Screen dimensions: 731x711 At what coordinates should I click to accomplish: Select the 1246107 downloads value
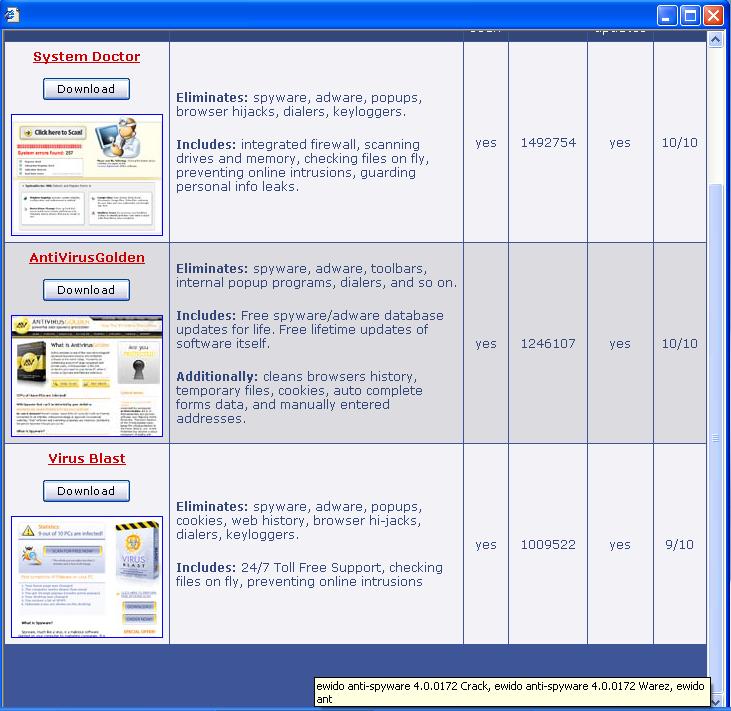(548, 344)
